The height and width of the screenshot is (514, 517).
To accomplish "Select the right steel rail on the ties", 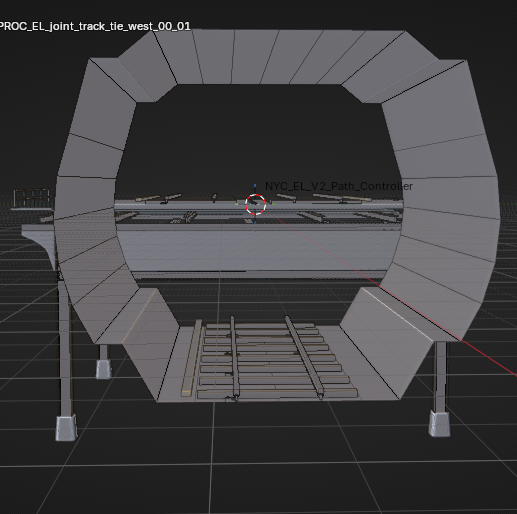I will pyautogui.click(x=304, y=357).
